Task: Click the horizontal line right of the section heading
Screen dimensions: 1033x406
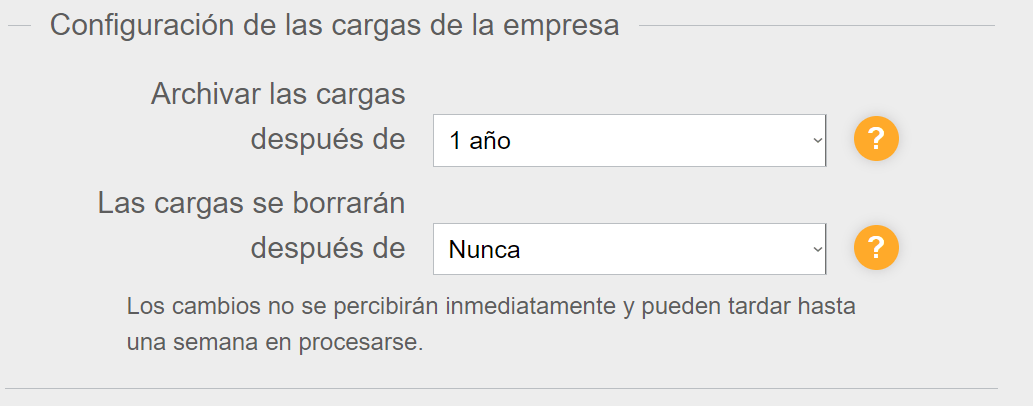Action: coord(816,25)
